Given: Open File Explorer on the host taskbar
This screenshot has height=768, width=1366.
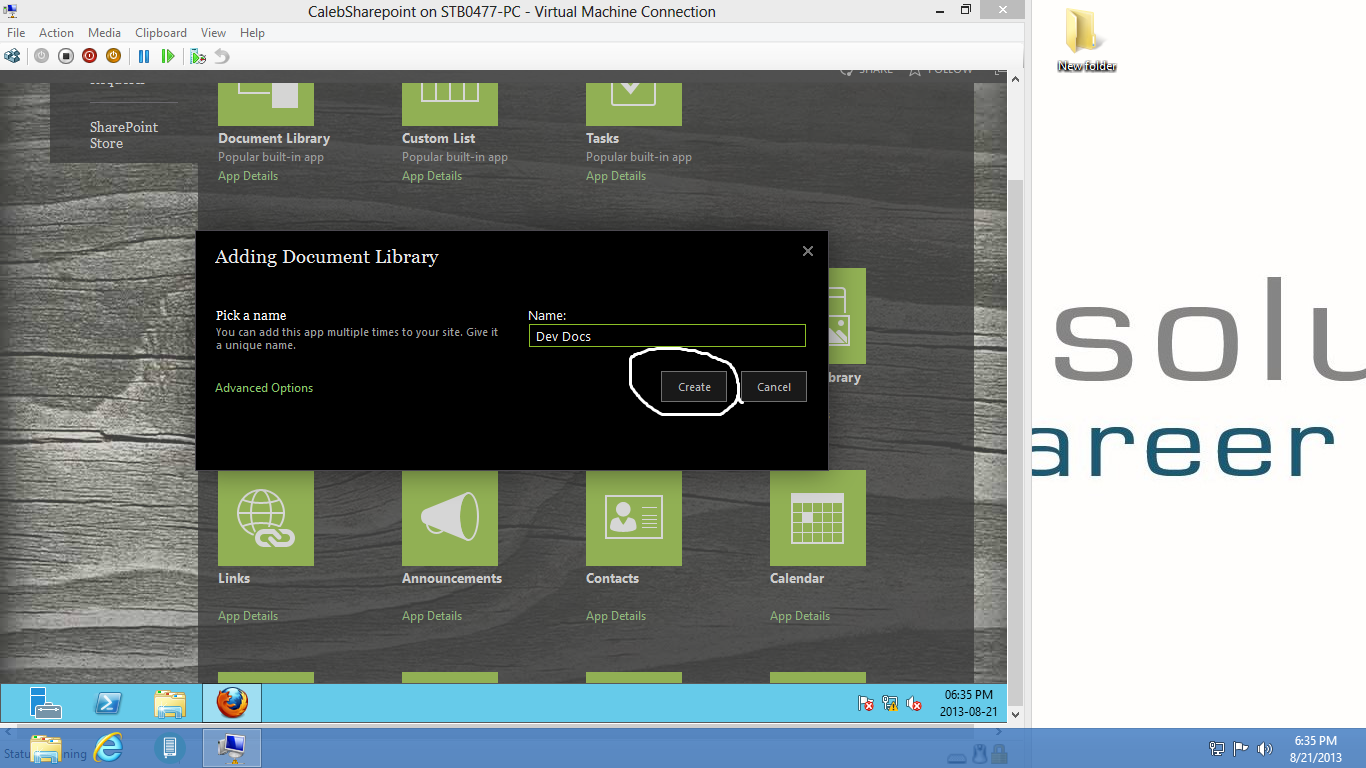Looking at the screenshot, I should point(45,748).
